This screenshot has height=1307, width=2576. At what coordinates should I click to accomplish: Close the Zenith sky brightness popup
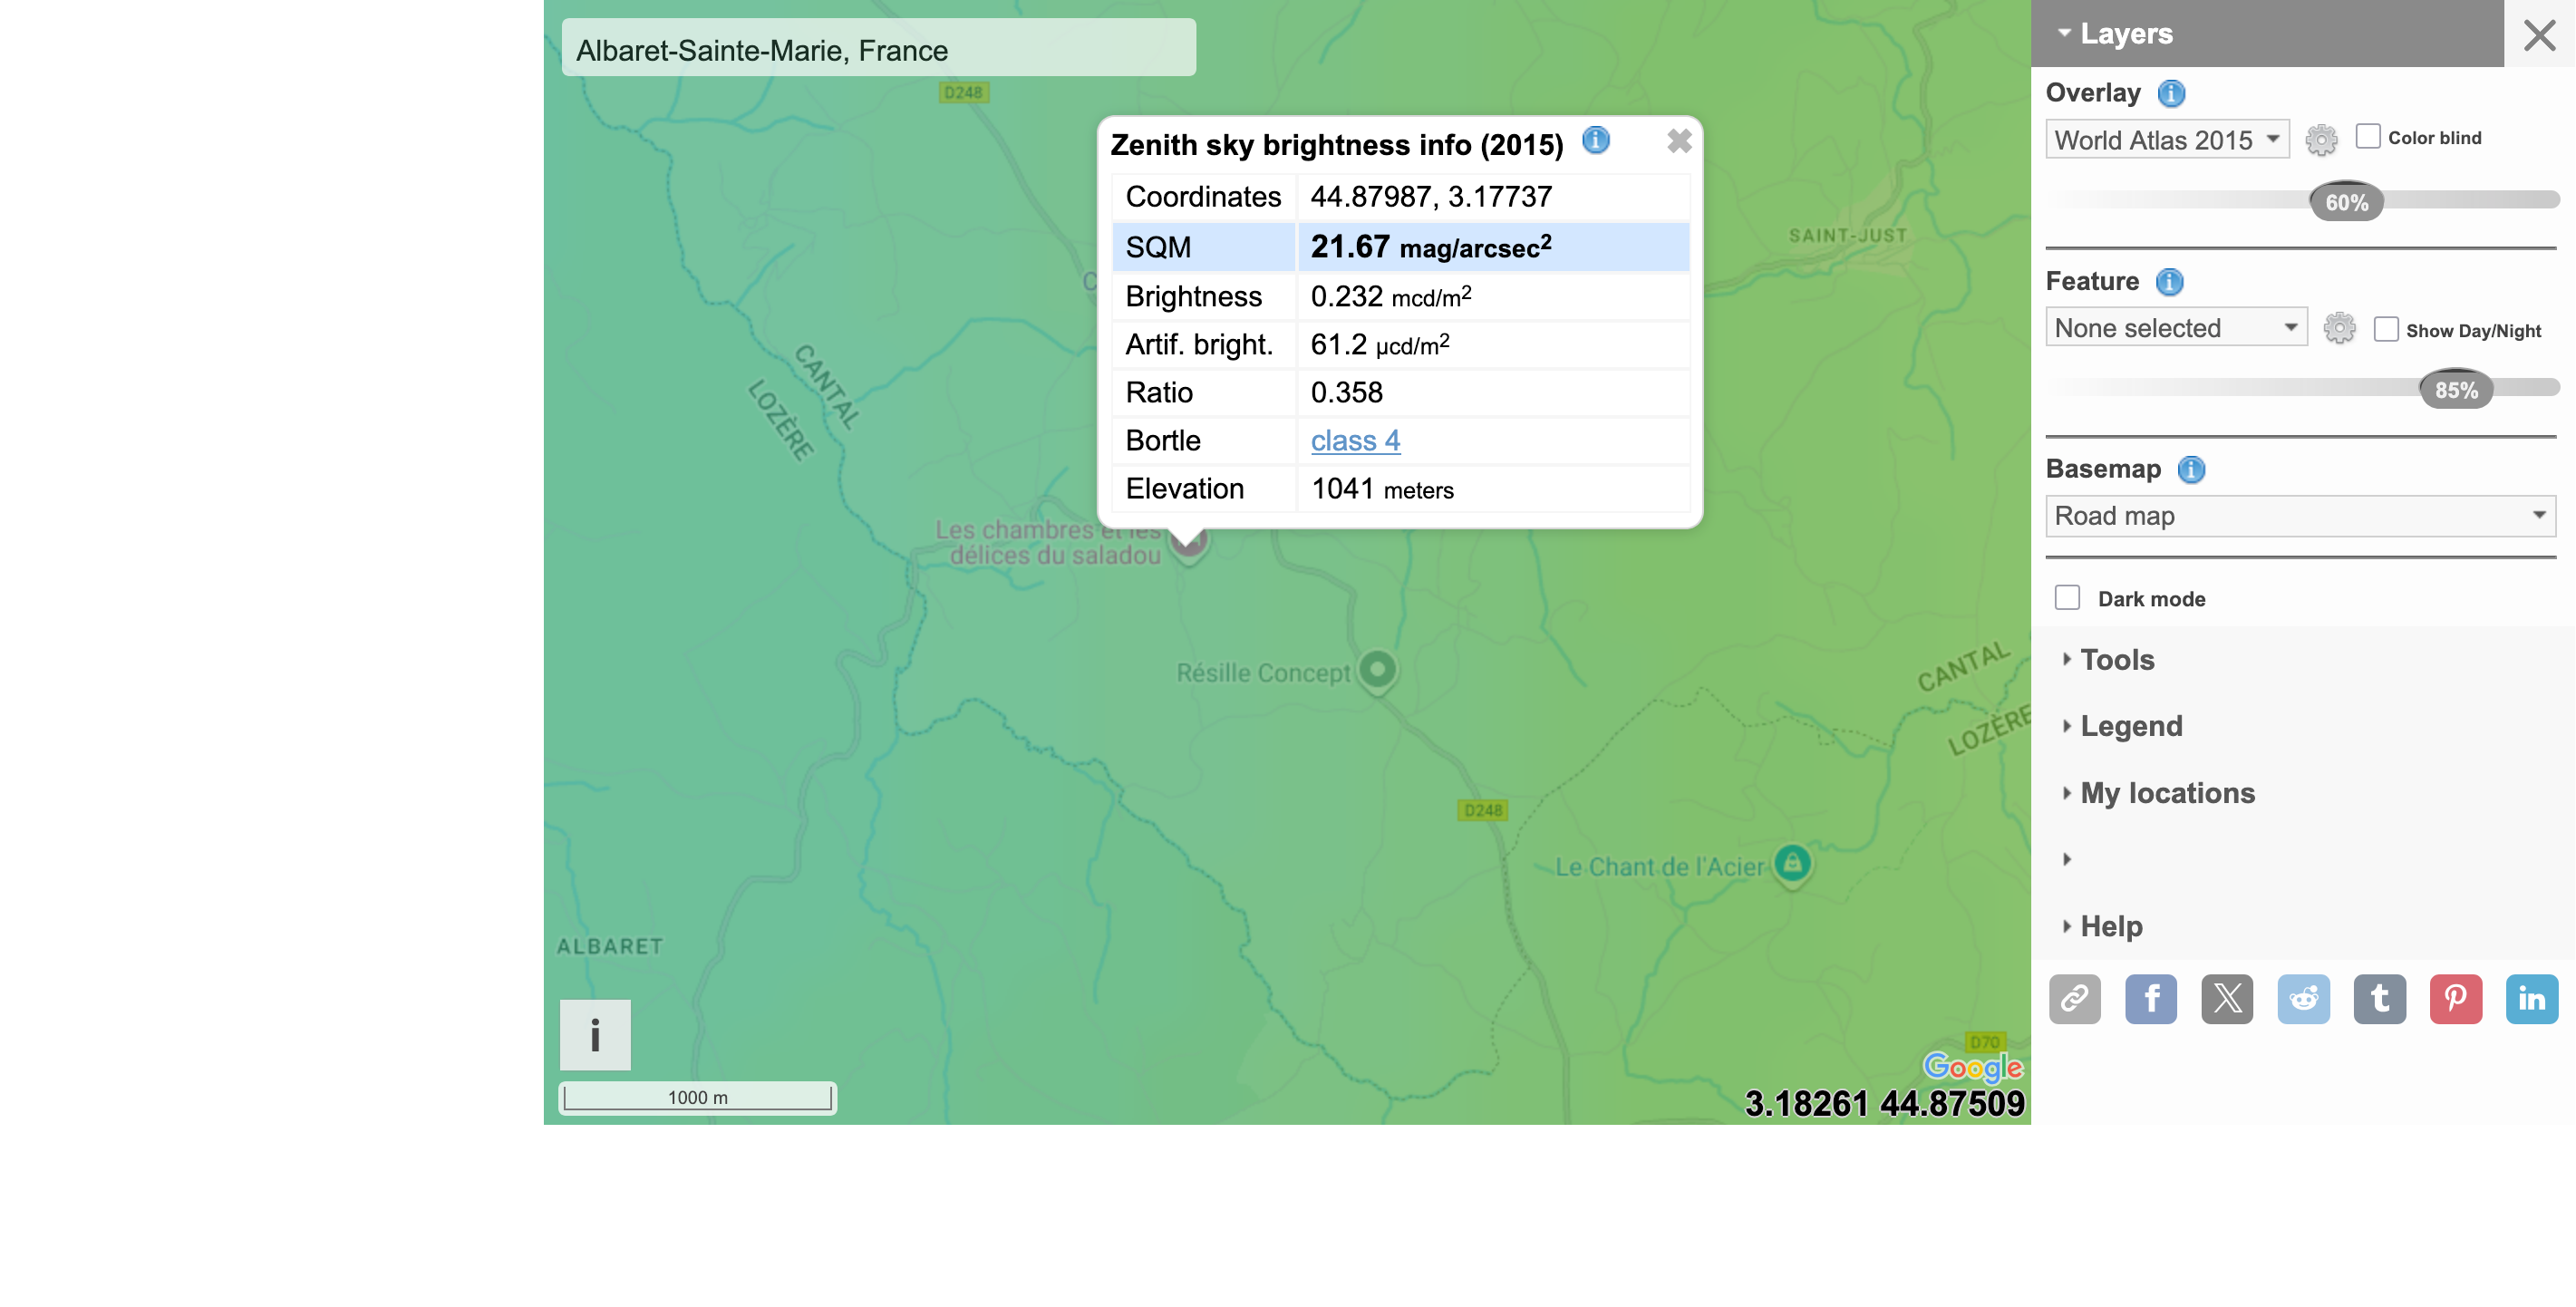click(x=1679, y=142)
